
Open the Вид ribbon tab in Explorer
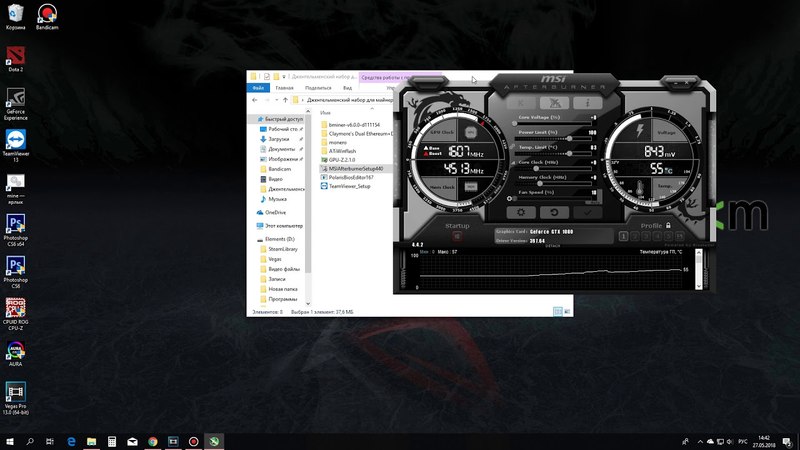(347, 88)
